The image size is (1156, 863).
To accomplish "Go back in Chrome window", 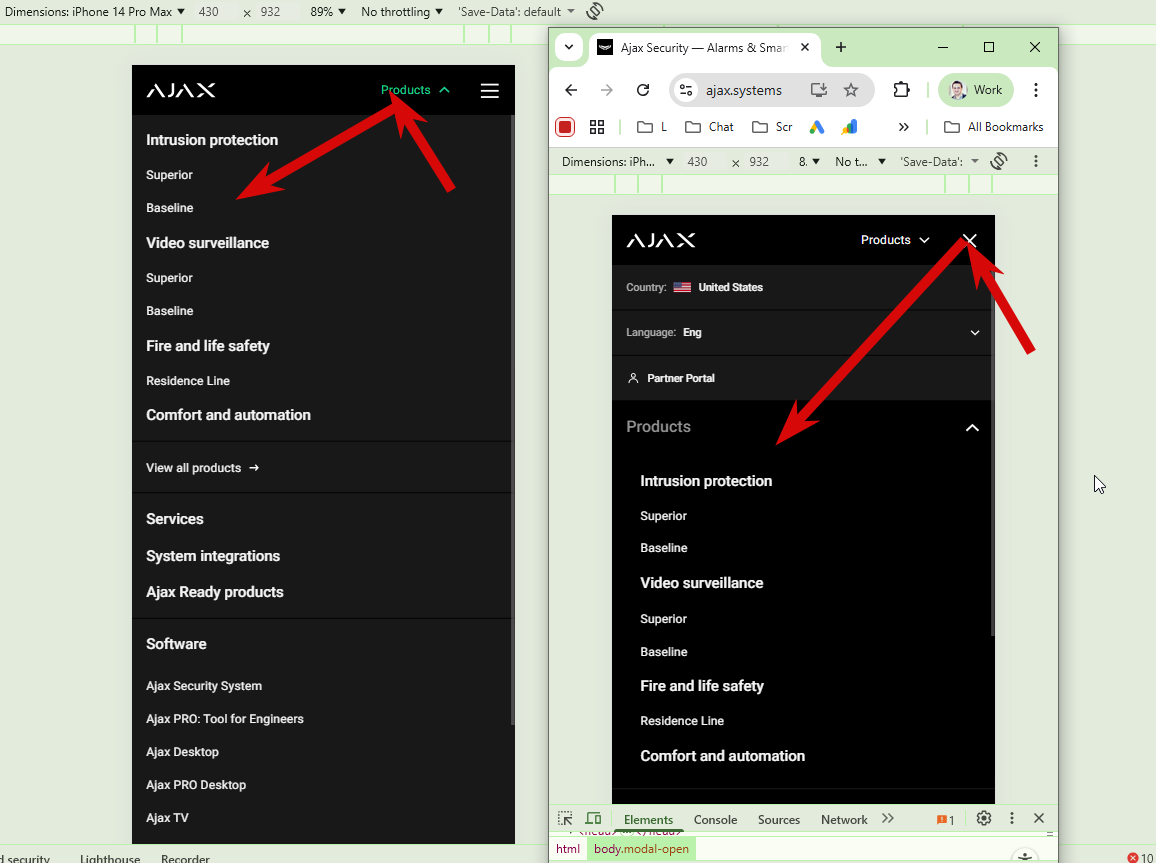I will 571,90.
